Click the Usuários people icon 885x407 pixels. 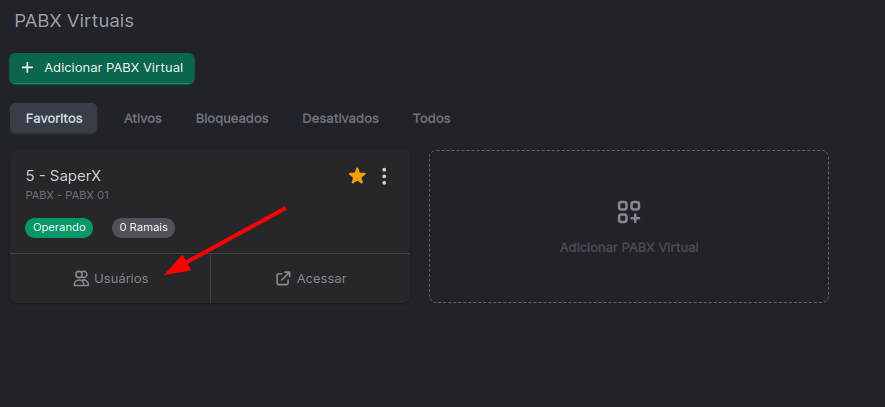(x=81, y=278)
